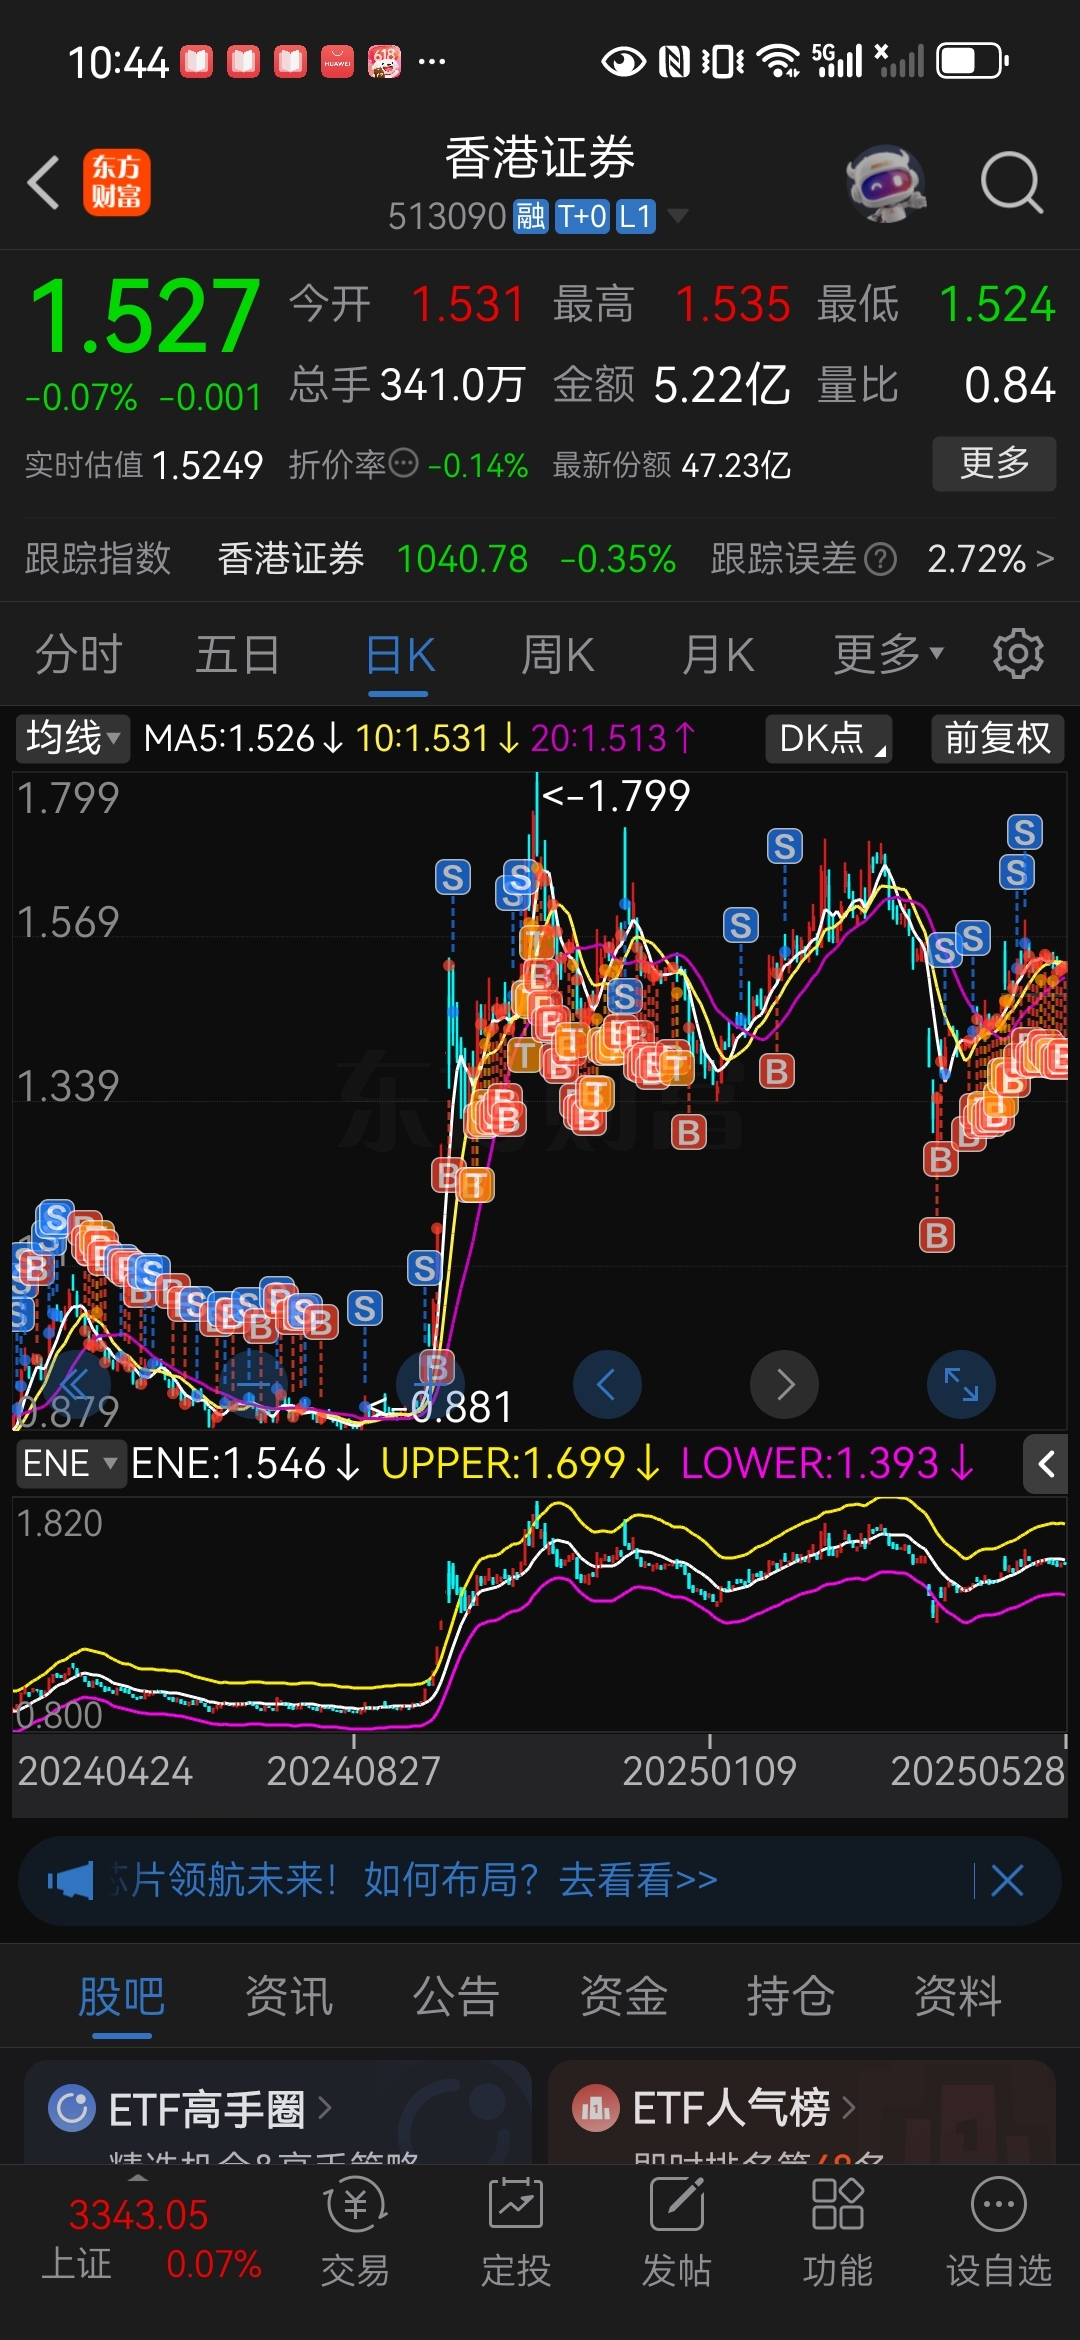Select the 日K tab
1080x2340 pixels.
coord(400,656)
